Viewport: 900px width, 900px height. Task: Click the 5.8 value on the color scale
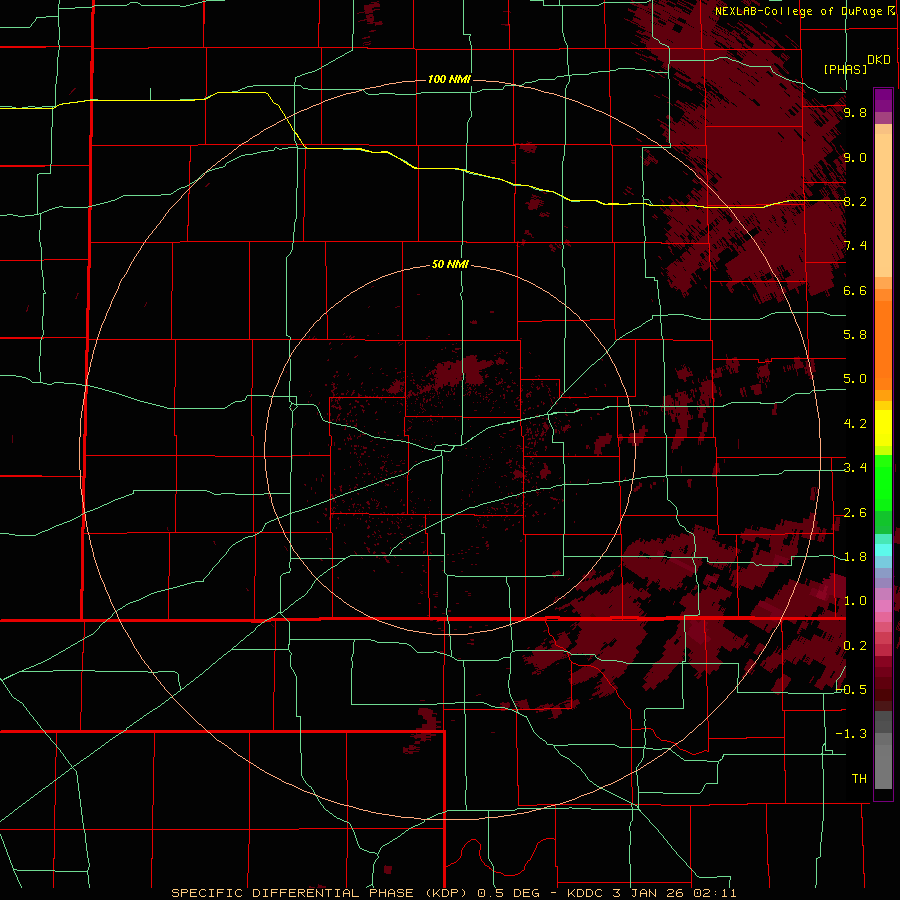click(x=855, y=335)
